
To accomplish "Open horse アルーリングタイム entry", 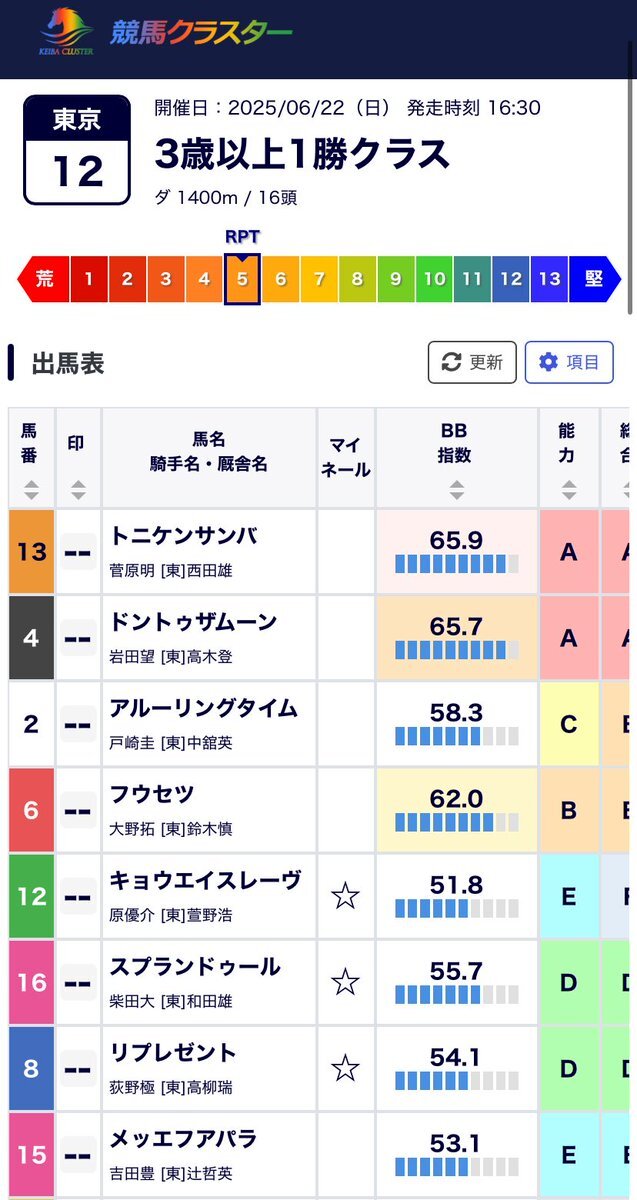I will pyautogui.click(x=203, y=708).
